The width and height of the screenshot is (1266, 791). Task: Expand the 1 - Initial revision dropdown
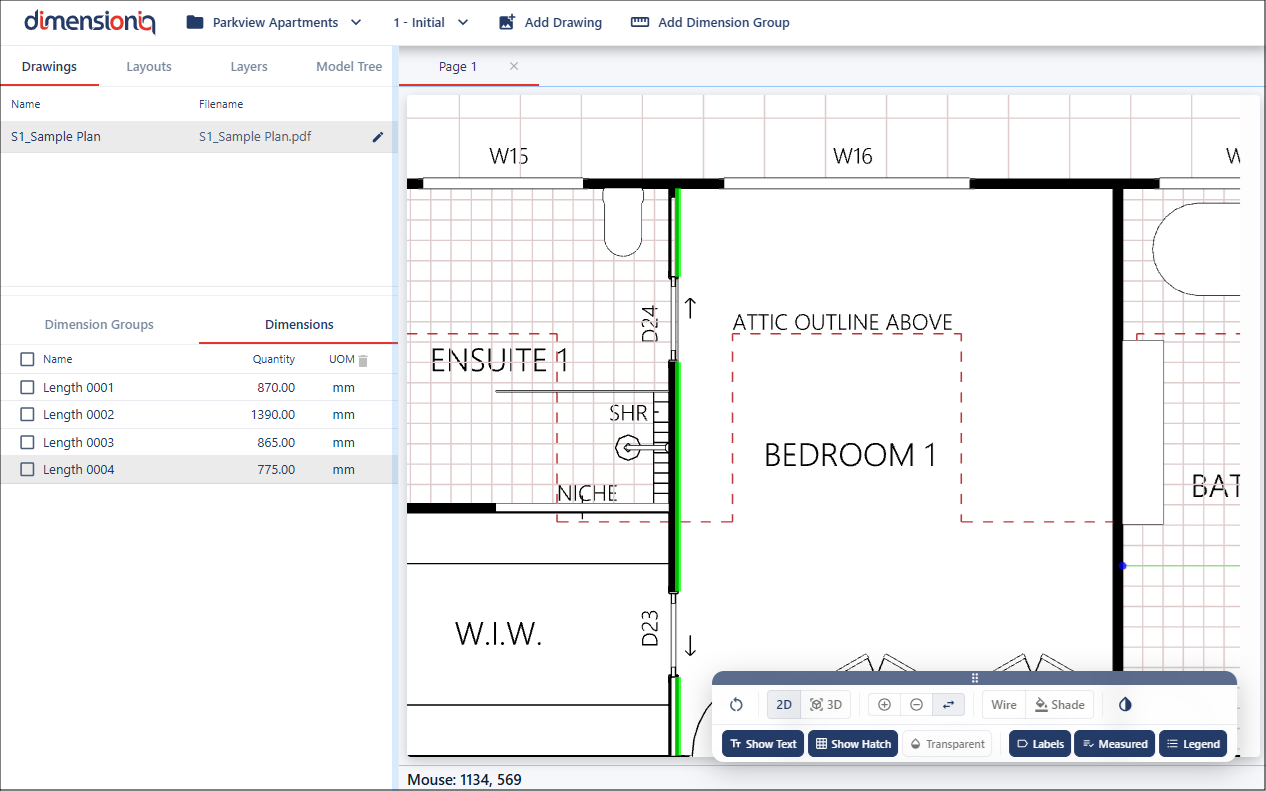[431, 22]
